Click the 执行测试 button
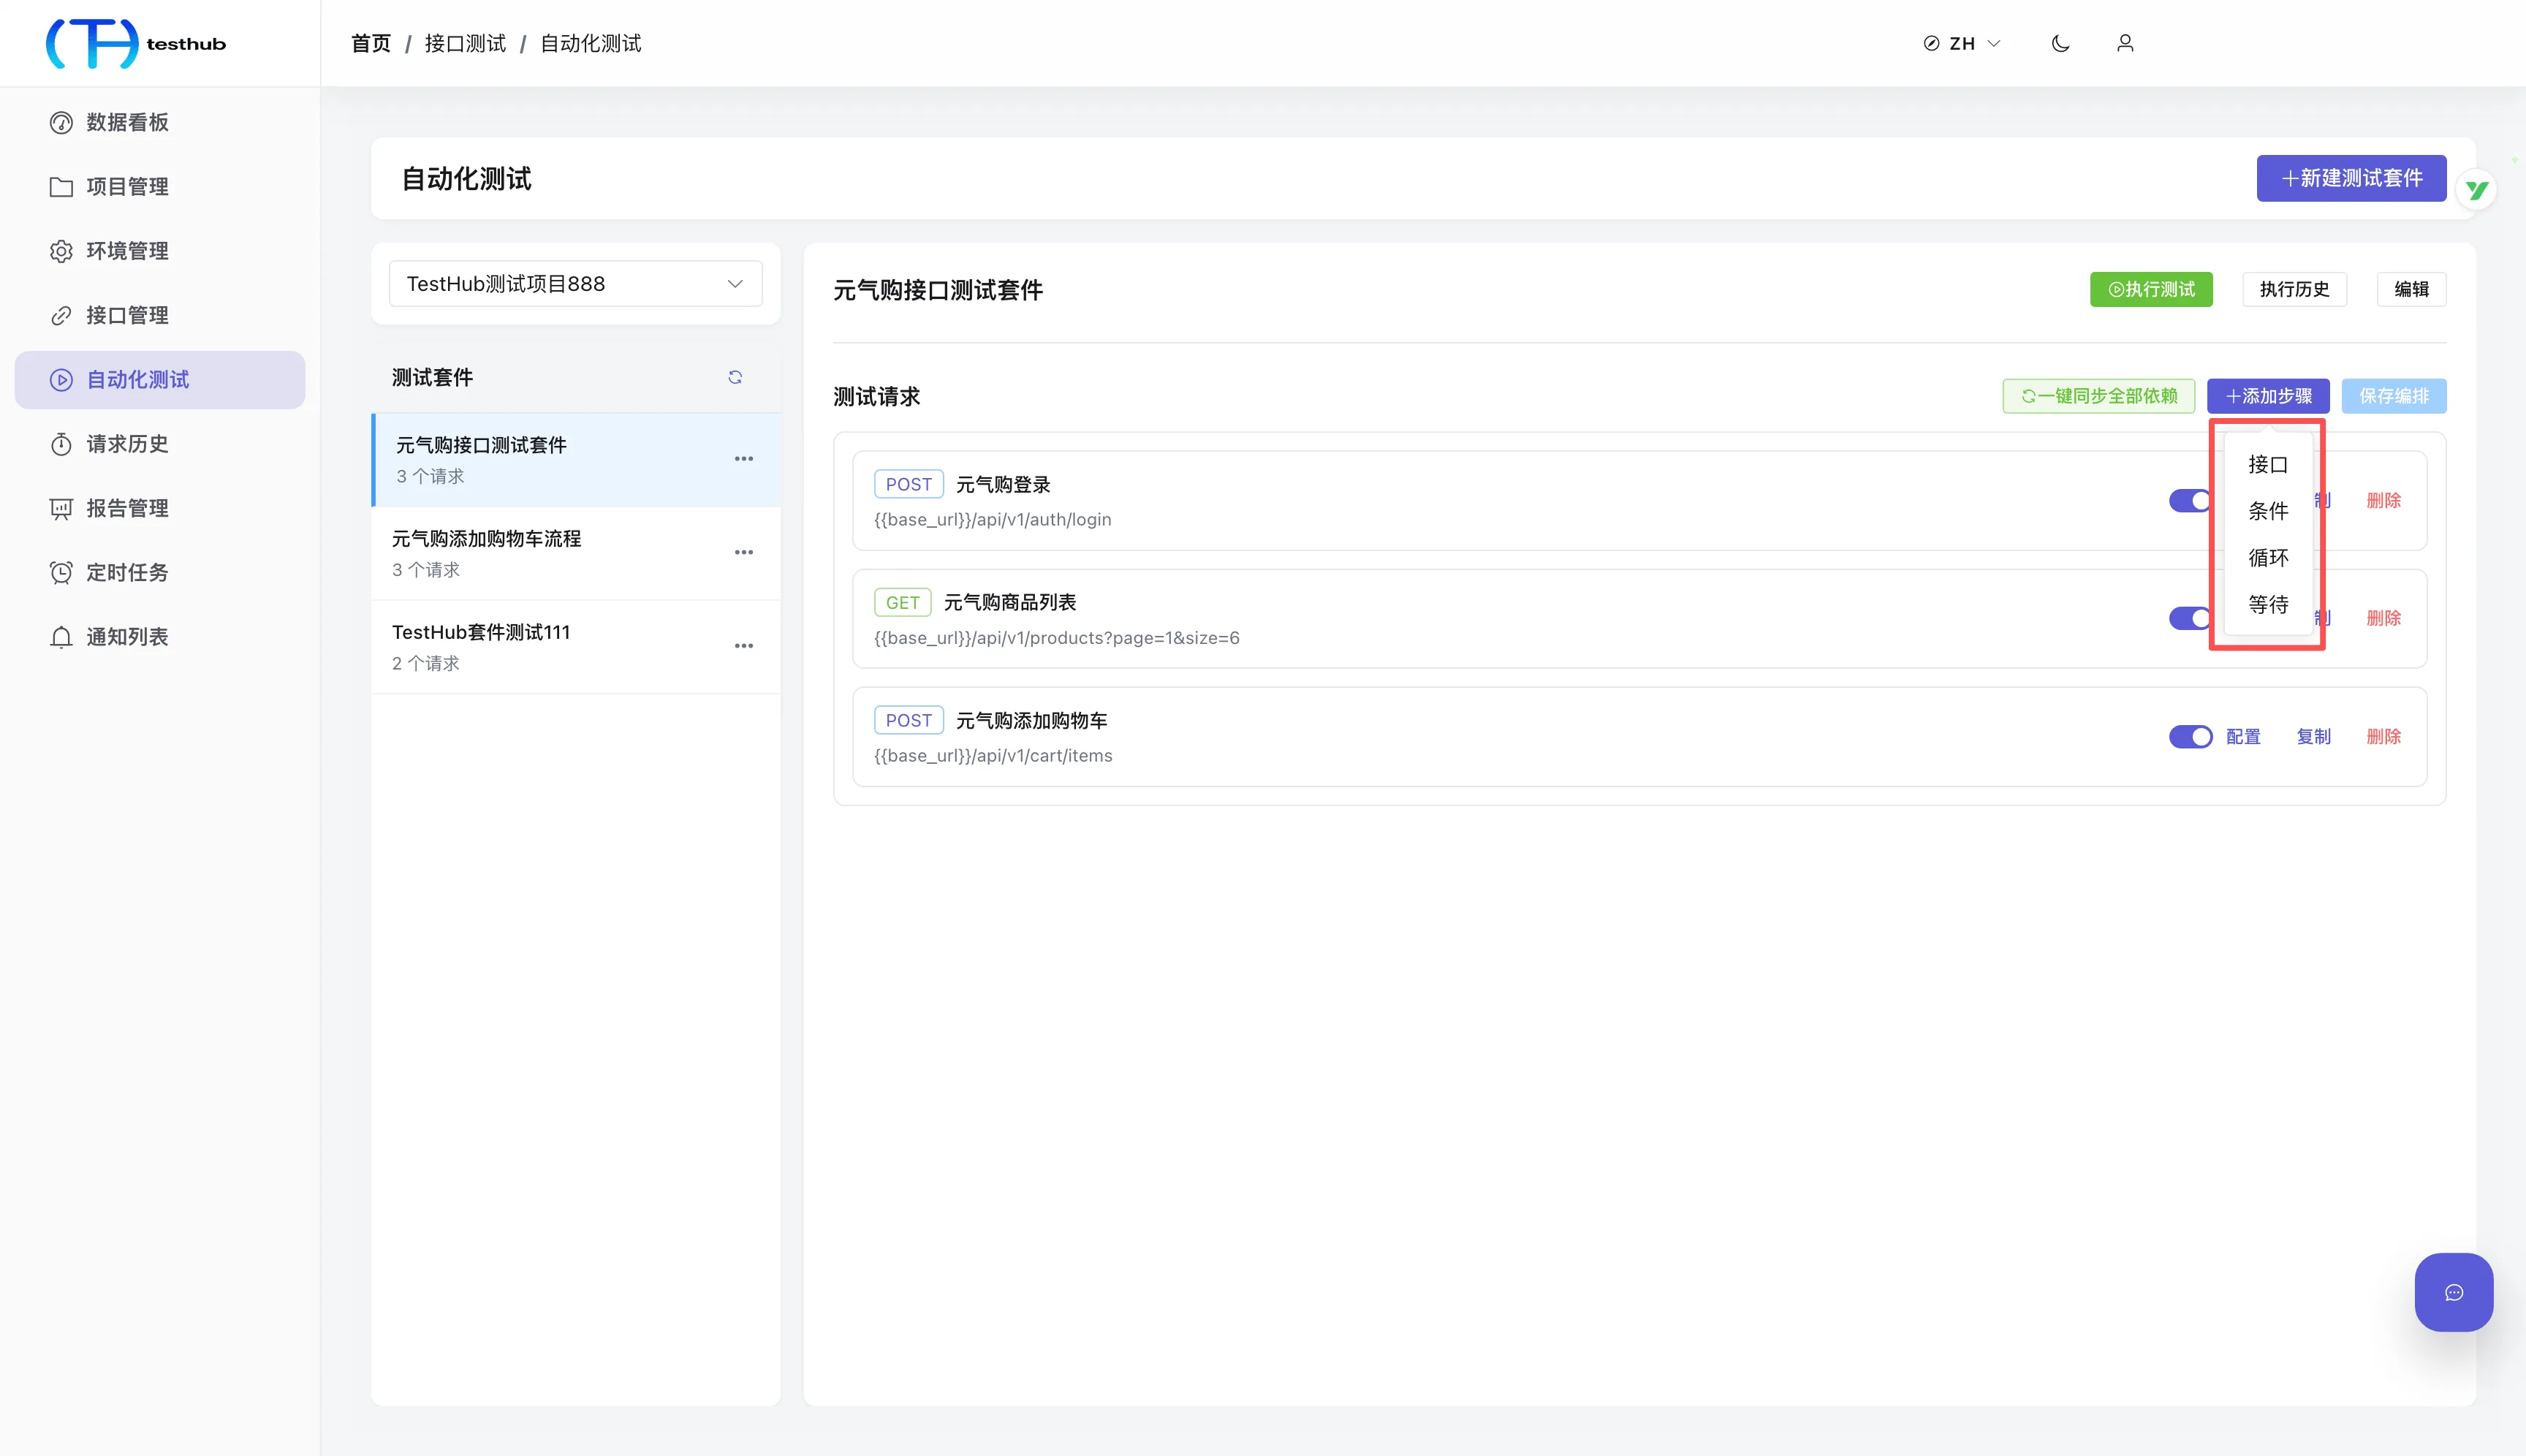The width and height of the screenshot is (2526, 1456). [2151, 289]
